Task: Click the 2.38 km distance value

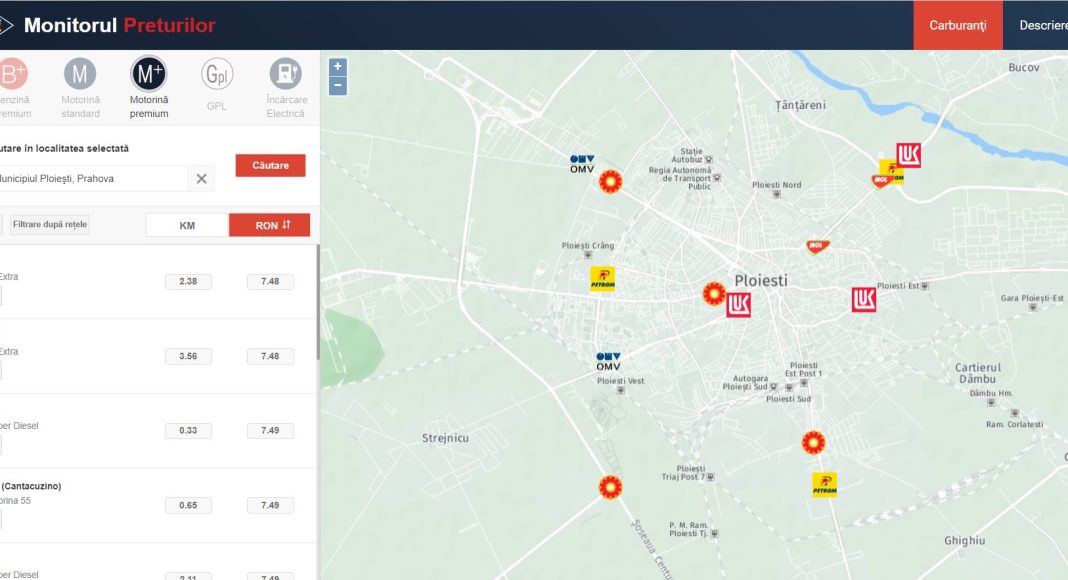Action: click(x=188, y=282)
